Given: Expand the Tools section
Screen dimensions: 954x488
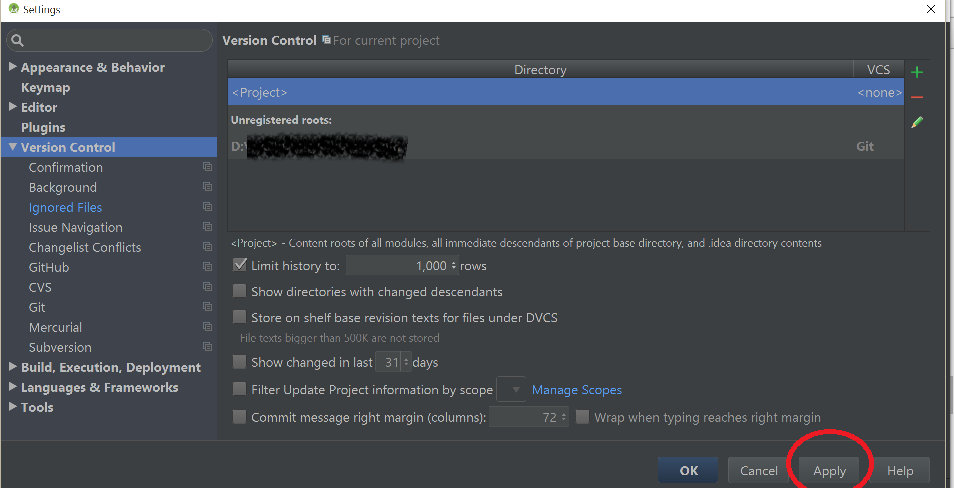Looking at the screenshot, I should coord(13,407).
